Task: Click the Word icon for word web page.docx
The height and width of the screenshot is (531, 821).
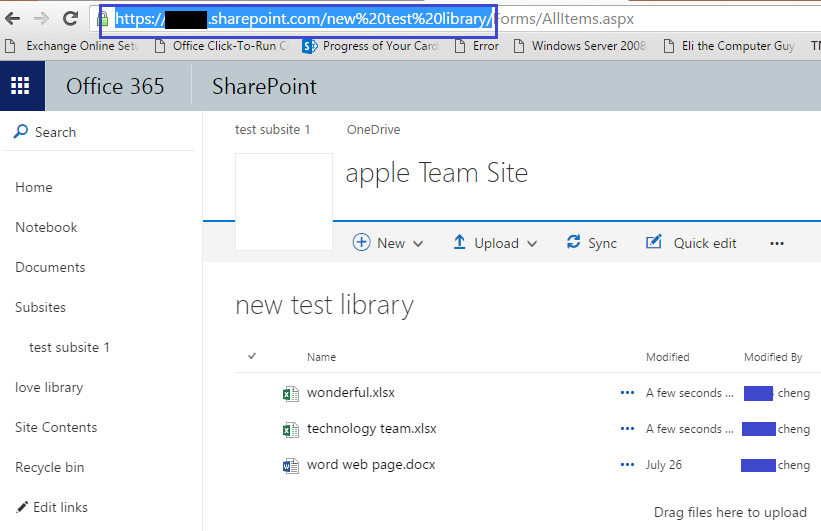Action: 291,466
